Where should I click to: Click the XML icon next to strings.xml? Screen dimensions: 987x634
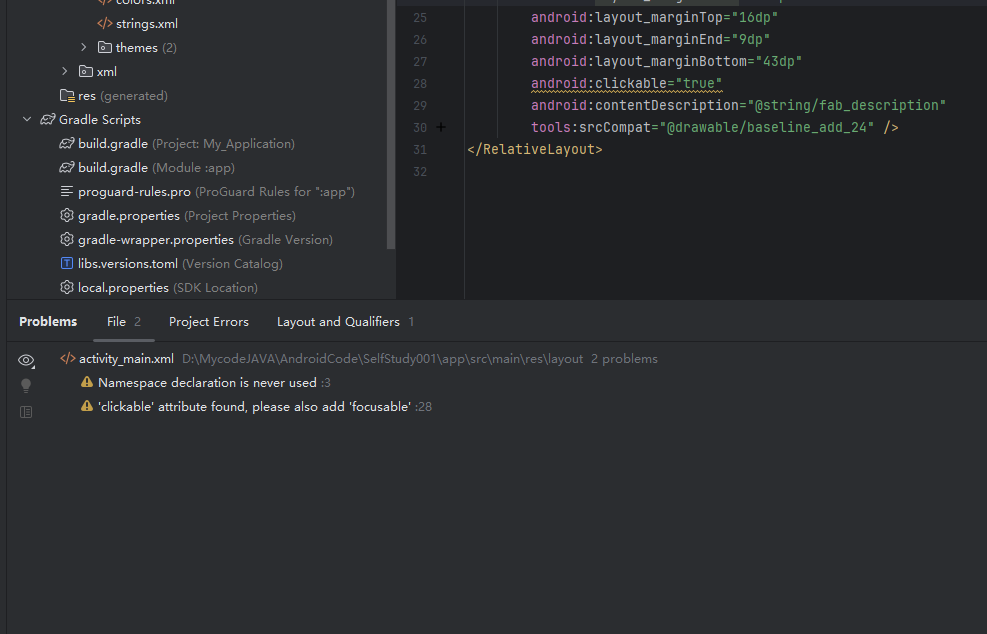click(105, 23)
